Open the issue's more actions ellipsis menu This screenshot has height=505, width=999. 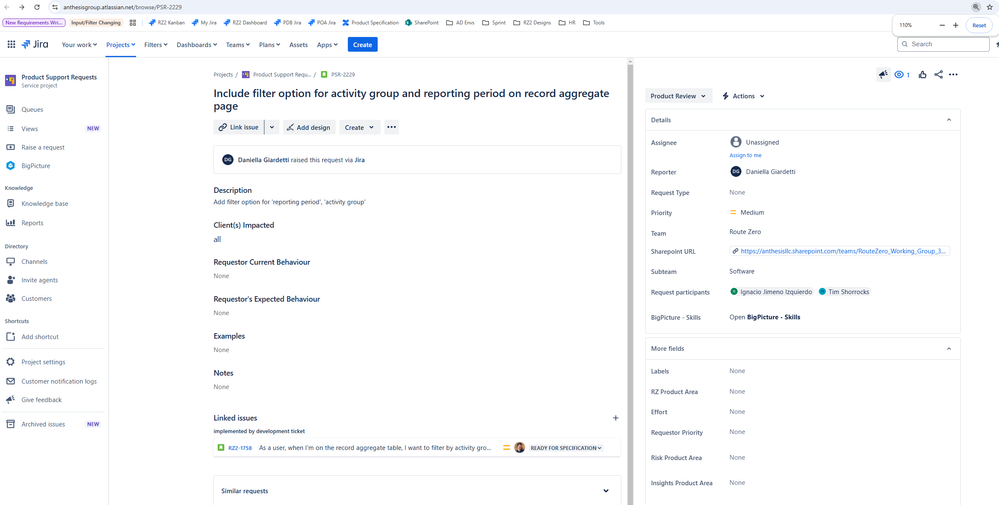pos(953,75)
